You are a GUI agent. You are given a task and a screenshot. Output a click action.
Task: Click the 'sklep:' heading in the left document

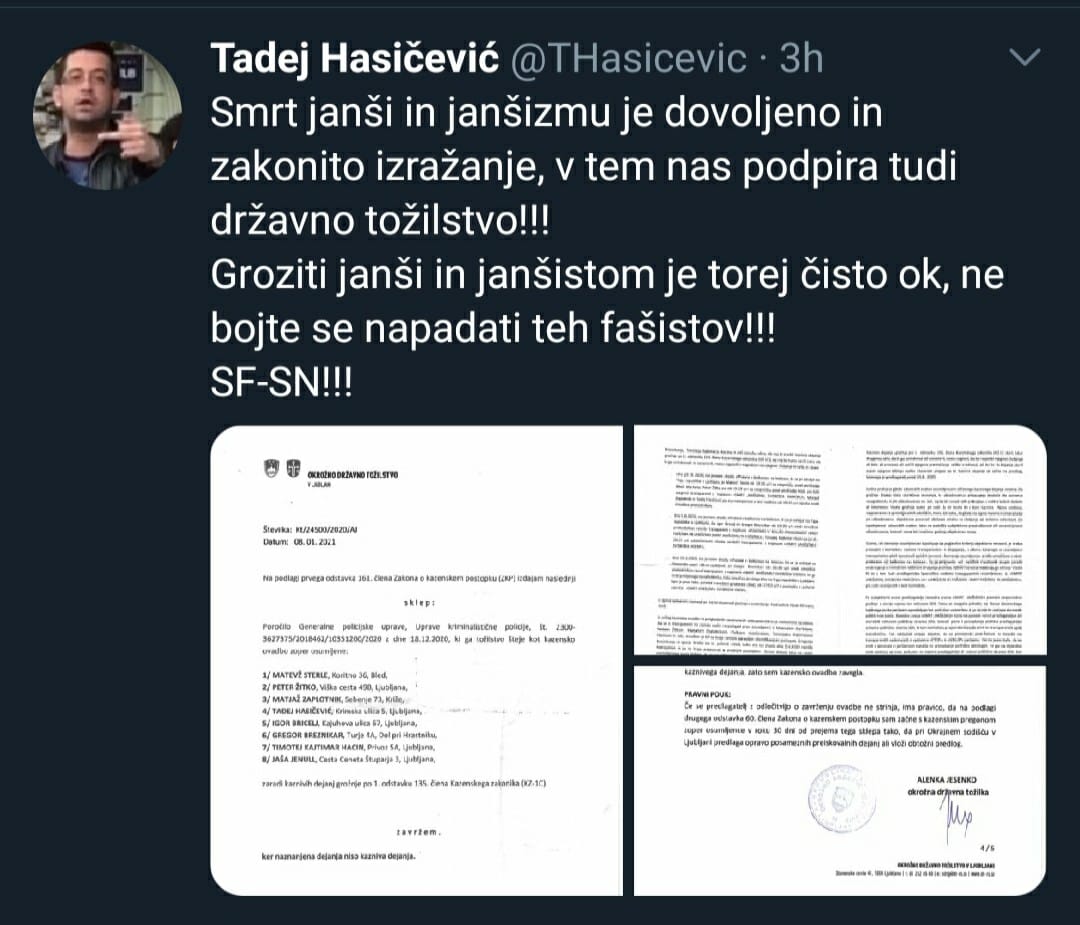pos(419,603)
